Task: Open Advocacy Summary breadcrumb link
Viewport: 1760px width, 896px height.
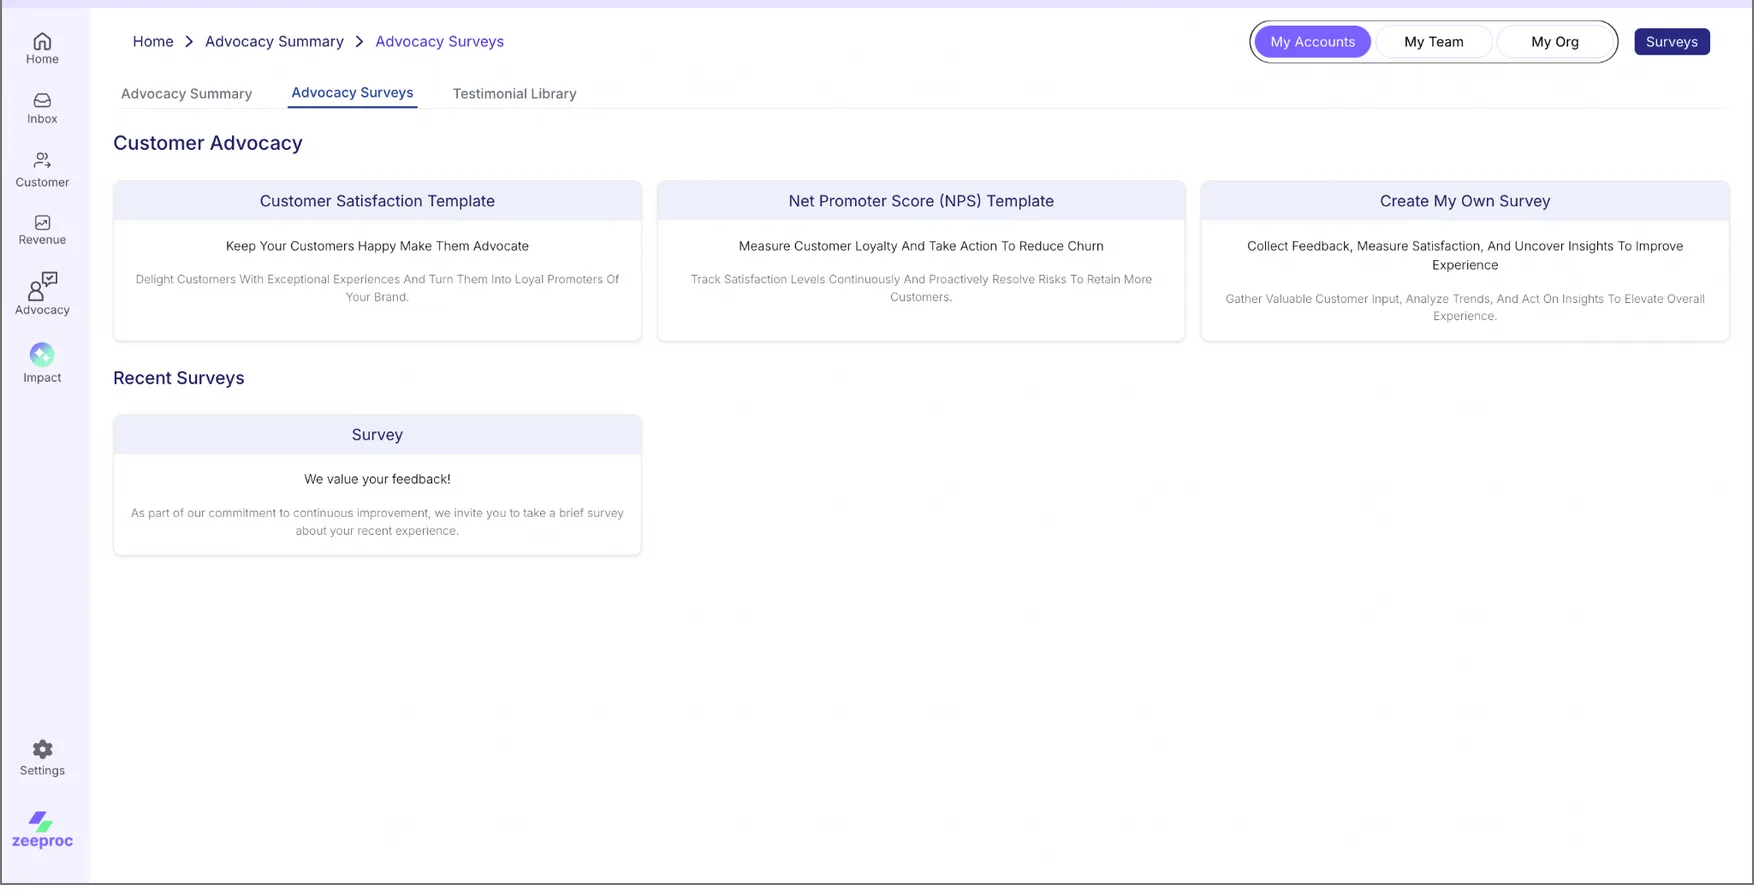Action: coord(274,41)
